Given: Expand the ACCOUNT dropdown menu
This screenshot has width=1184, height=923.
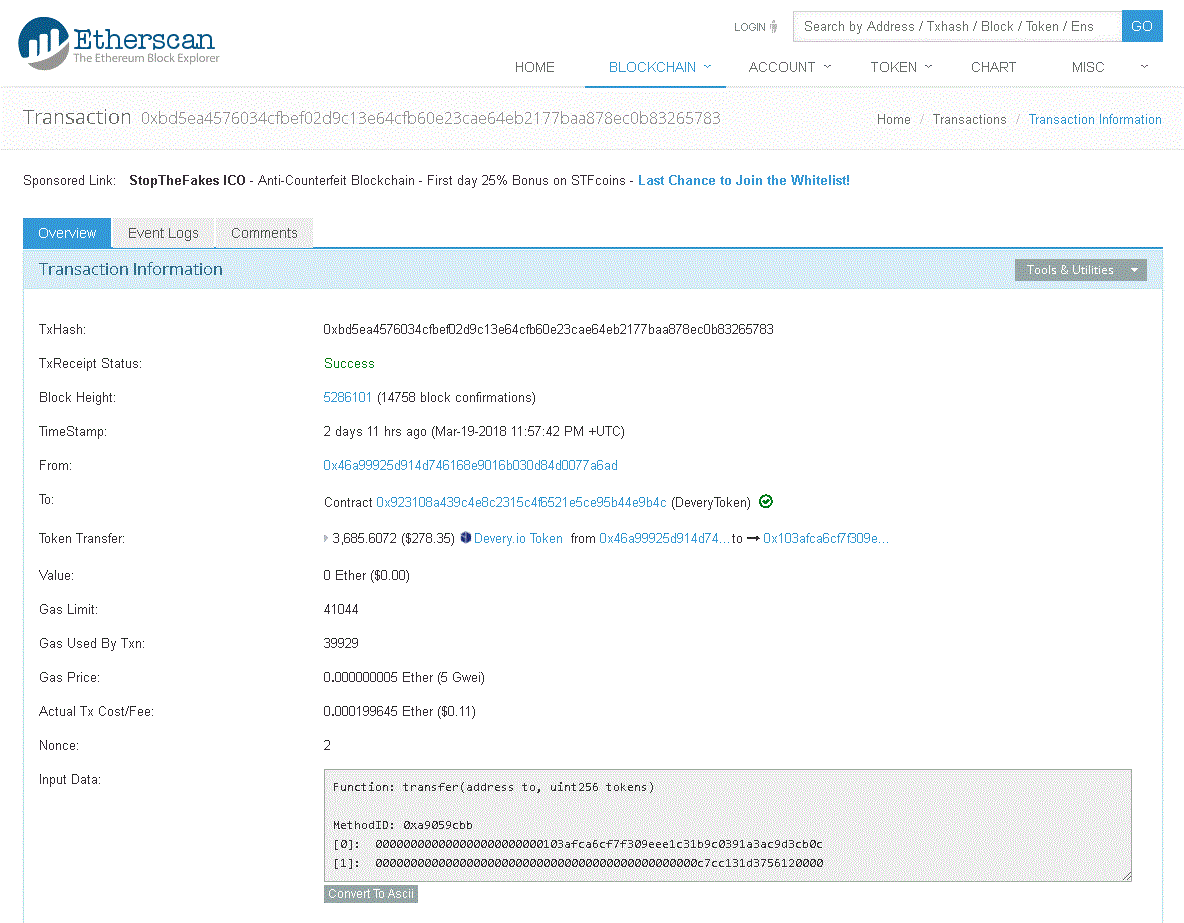Looking at the screenshot, I should [x=789, y=67].
